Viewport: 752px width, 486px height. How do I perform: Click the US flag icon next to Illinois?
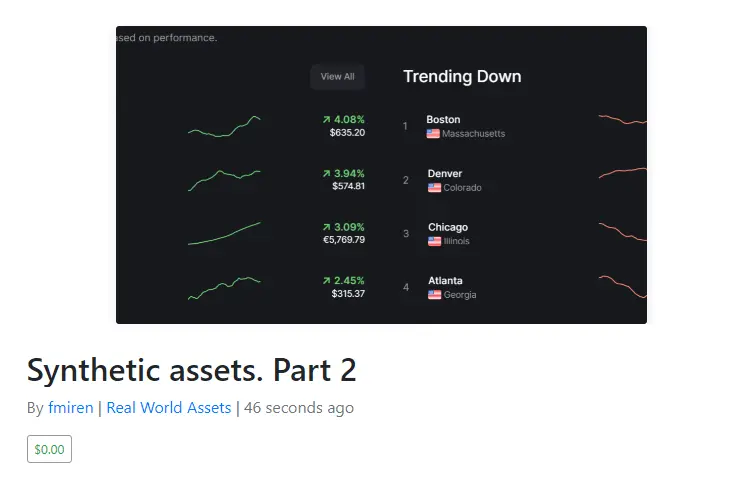[x=434, y=241]
